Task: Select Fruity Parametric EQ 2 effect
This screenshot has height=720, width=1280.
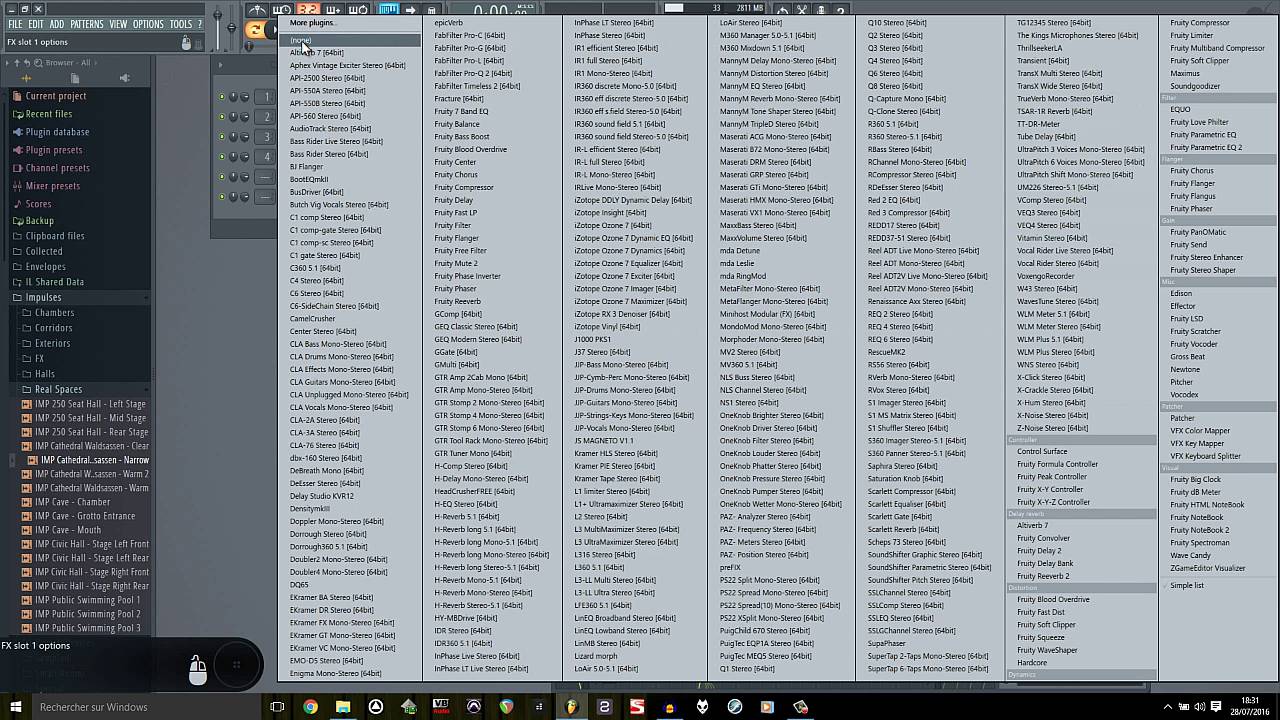Action: [1206, 147]
